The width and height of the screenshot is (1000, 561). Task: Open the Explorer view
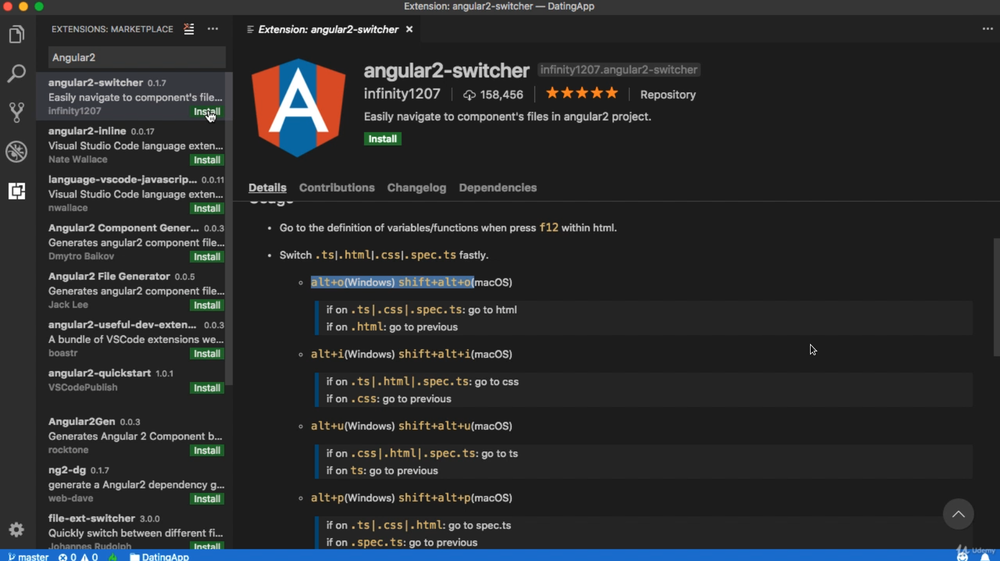(x=16, y=35)
